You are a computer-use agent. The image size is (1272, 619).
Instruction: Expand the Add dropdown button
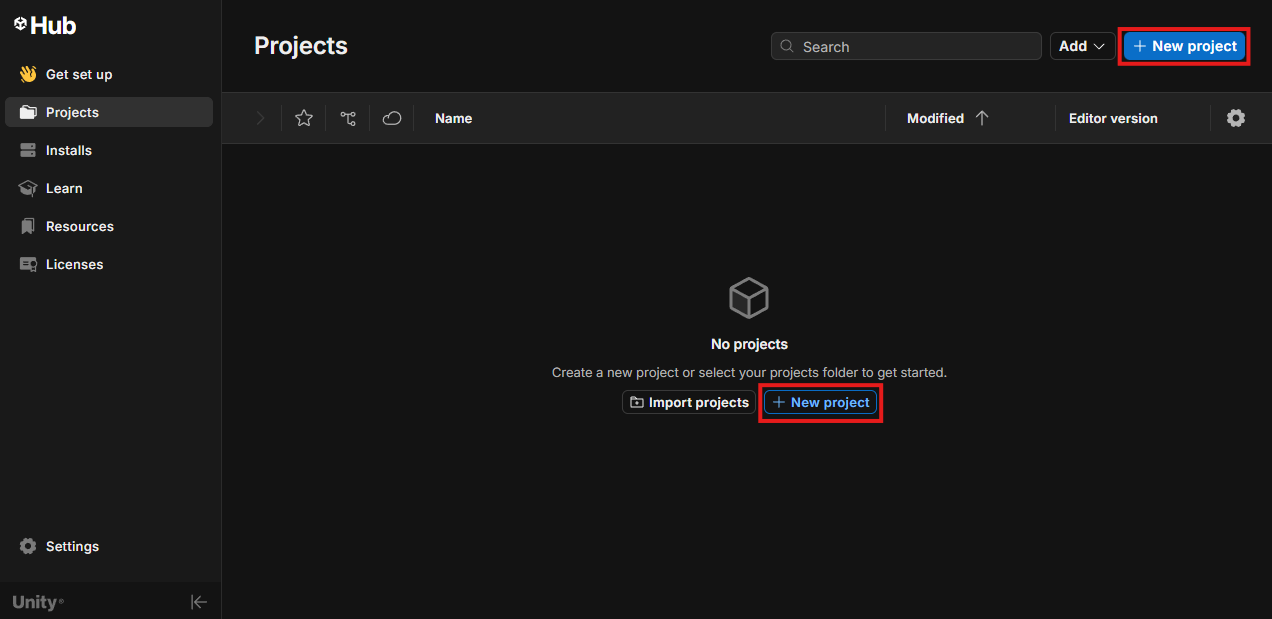coord(1082,46)
